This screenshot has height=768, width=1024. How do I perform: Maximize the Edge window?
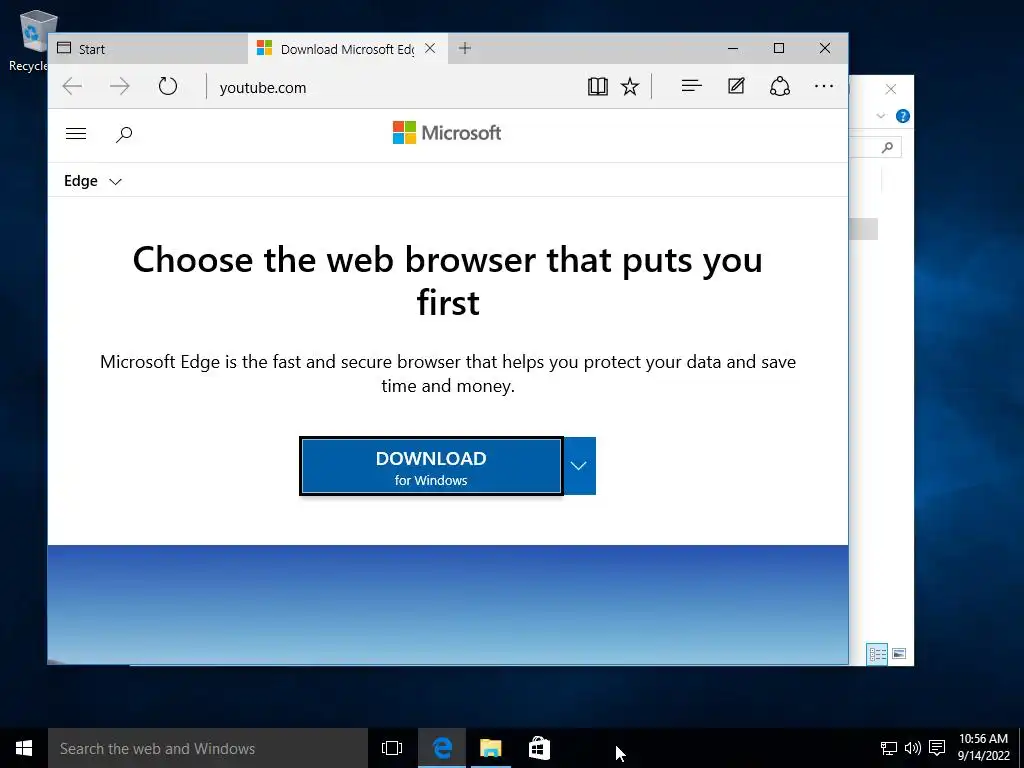click(x=778, y=48)
